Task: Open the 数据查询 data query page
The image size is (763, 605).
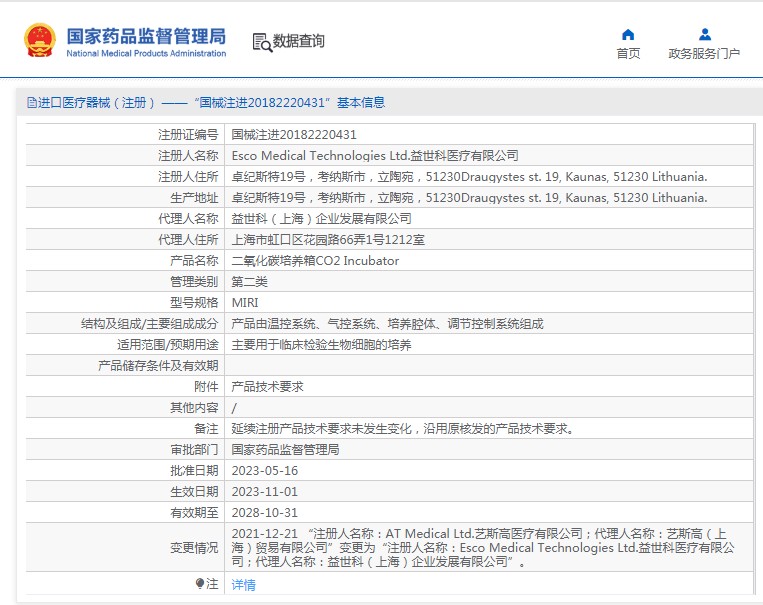Action: click(x=299, y=42)
